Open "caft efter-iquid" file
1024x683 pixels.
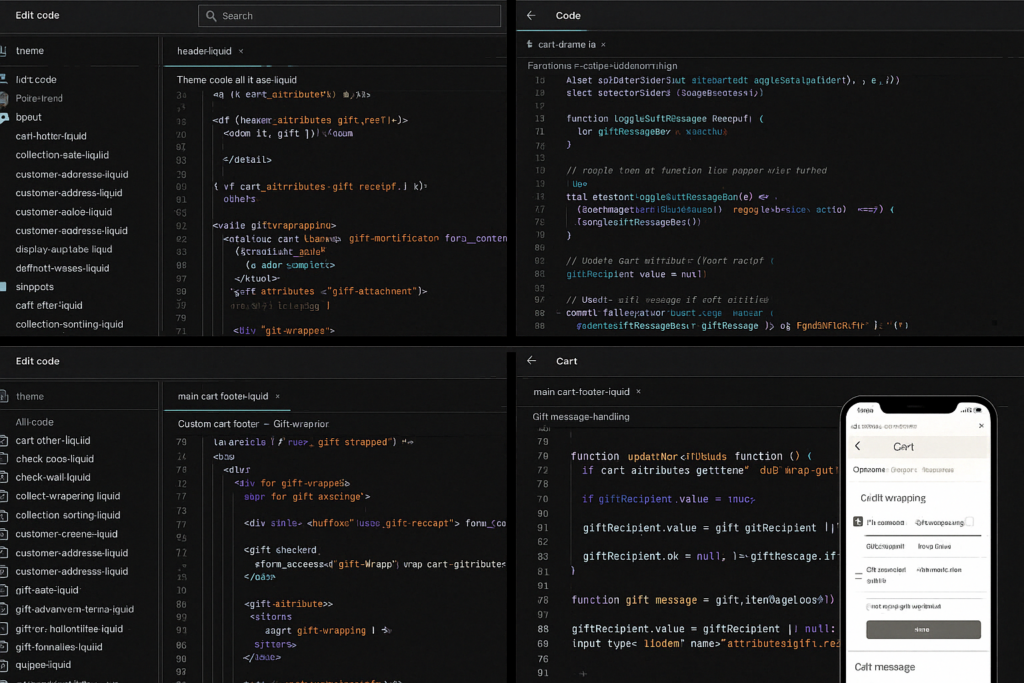click(49, 306)
